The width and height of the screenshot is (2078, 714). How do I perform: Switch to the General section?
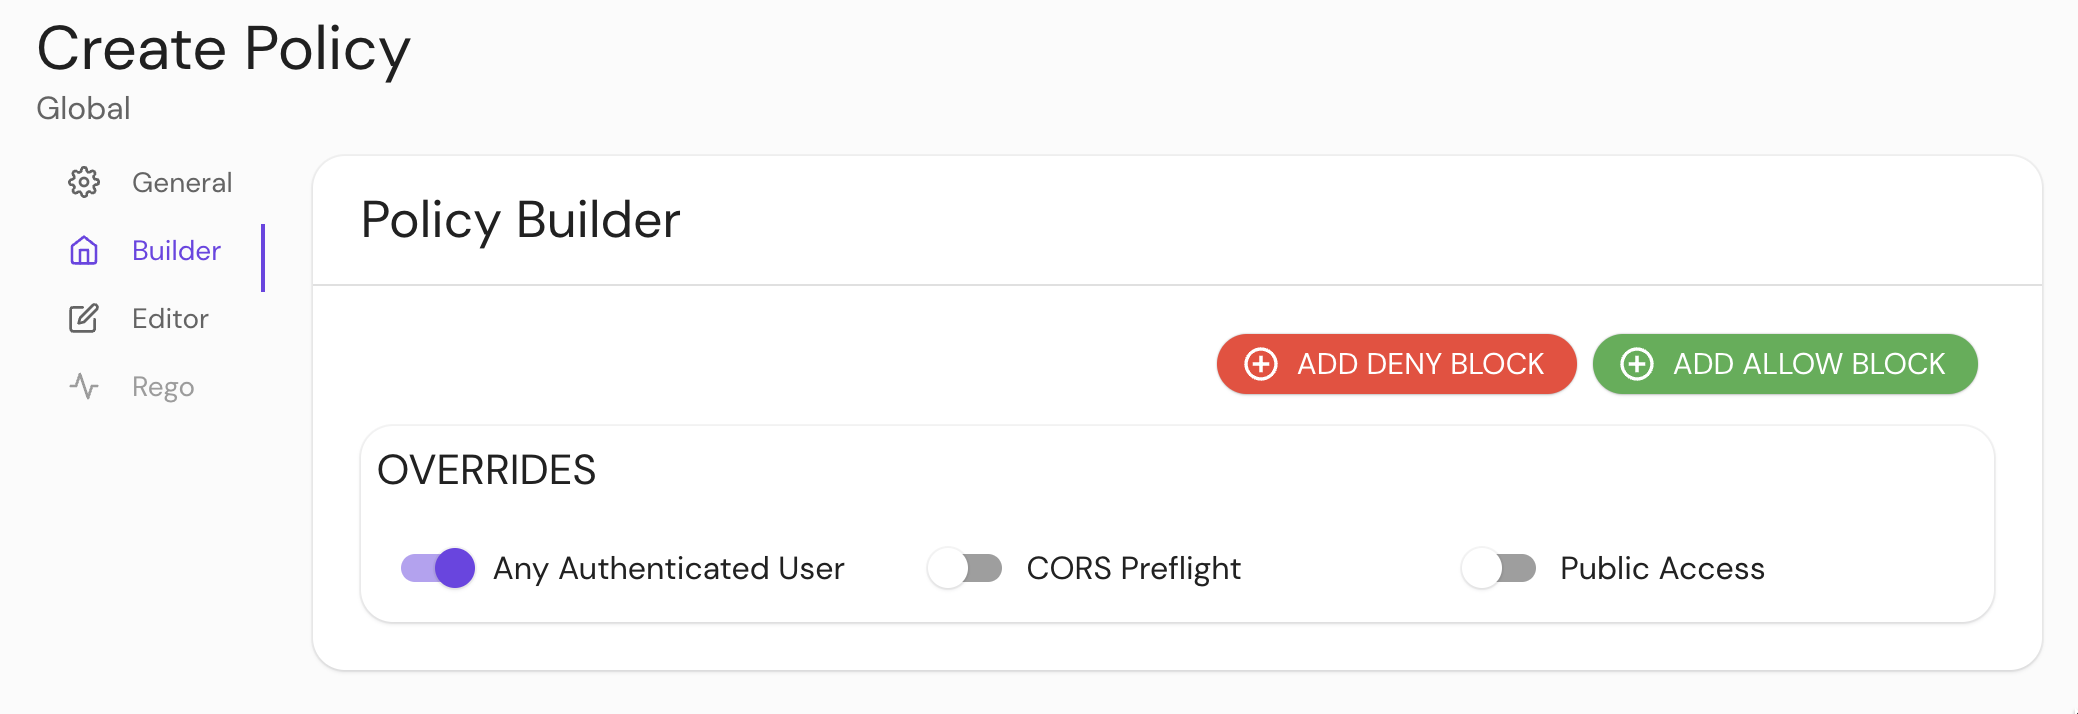tap(181, 182)
